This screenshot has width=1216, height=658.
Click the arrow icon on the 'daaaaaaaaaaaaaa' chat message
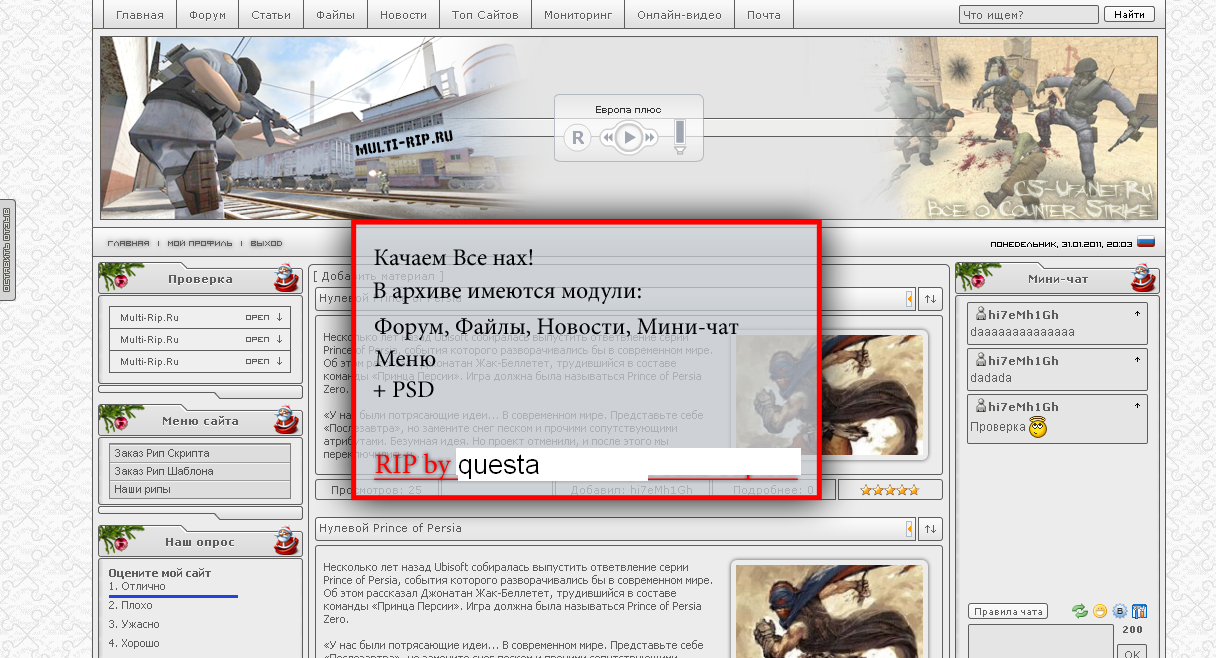(1136, 314)
